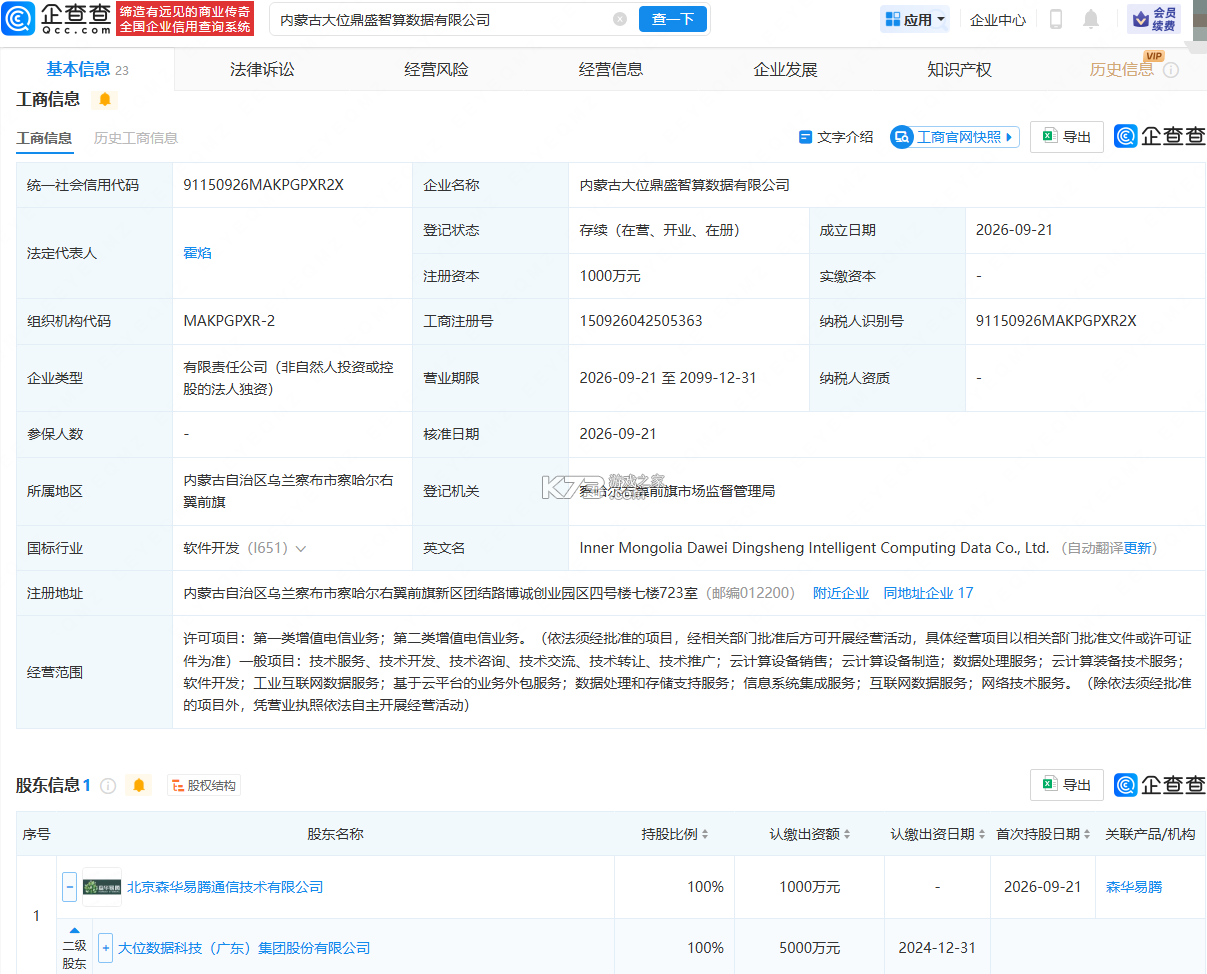Image resolution: width=1207 pixels, height=974 pixels.
Task: Switch to 法律诉讼 tab
Action: pos(262,69)
